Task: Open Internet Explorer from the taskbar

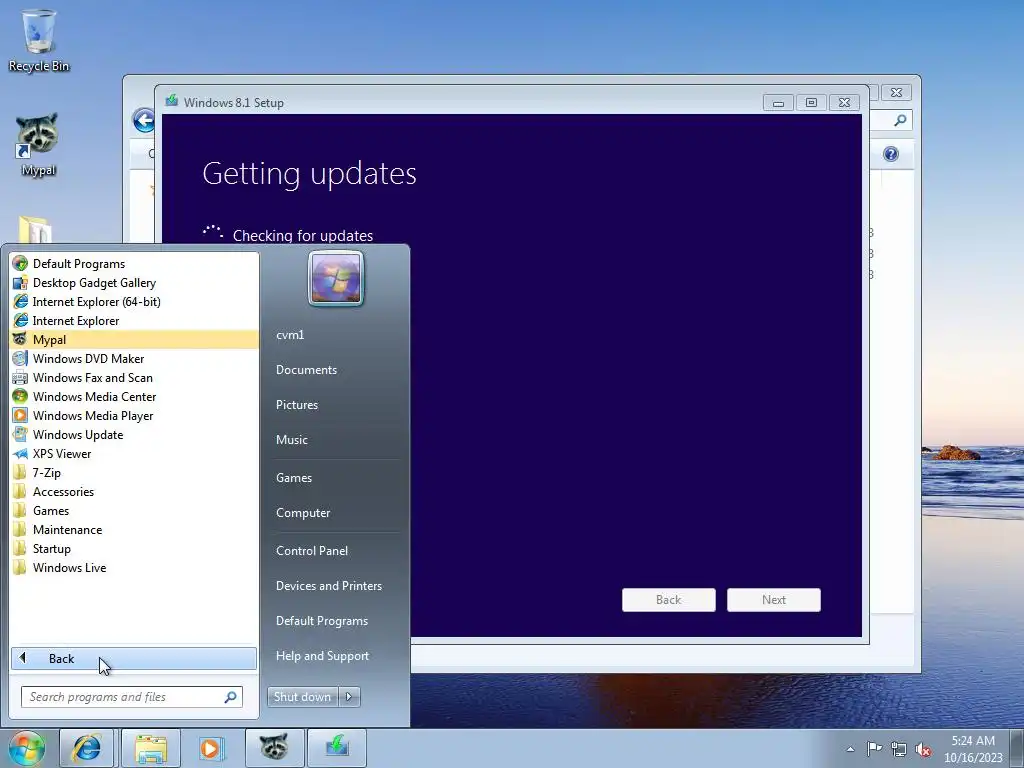Action: pos(87,748)
